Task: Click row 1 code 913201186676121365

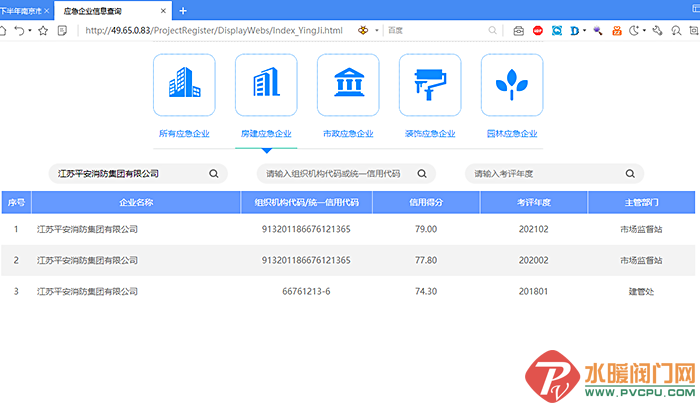Action: (x=306, y=229)
